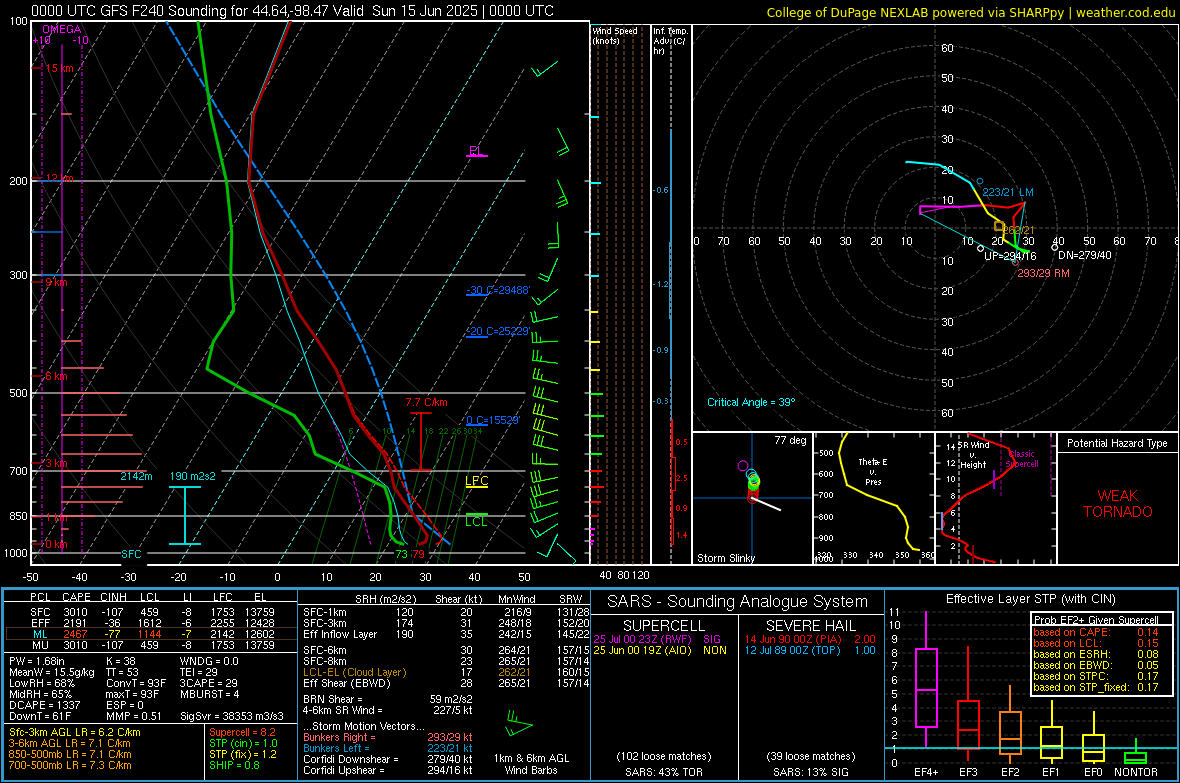Click the green NONTOR box plot
The image size is (1180, 783).
(1135, 756)
